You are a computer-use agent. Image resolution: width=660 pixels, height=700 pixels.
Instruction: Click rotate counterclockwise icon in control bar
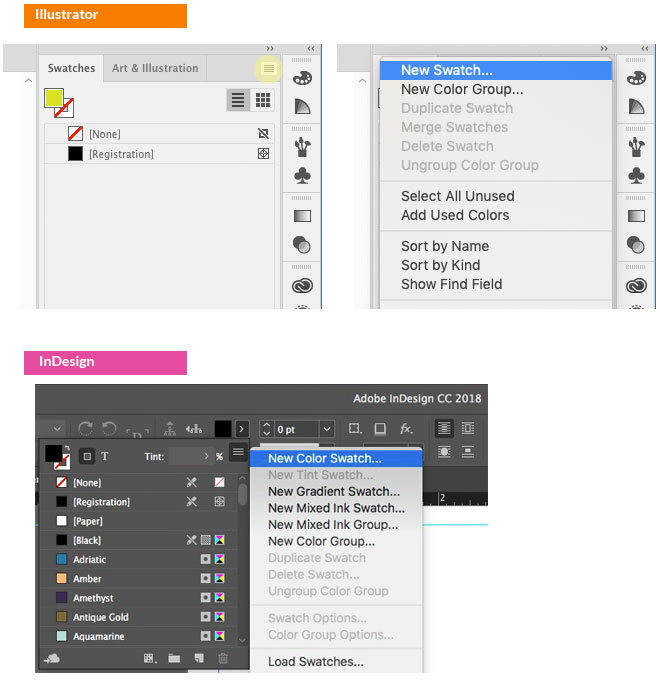click(109, 429)
